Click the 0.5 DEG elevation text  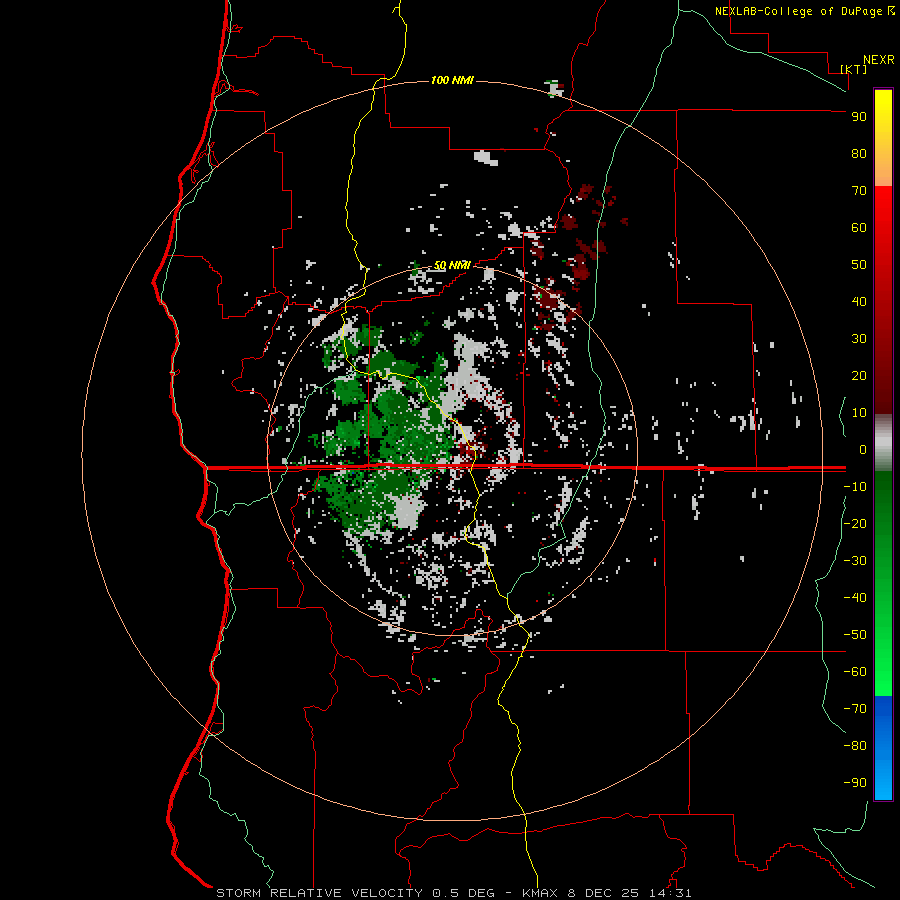pos(463,893)
